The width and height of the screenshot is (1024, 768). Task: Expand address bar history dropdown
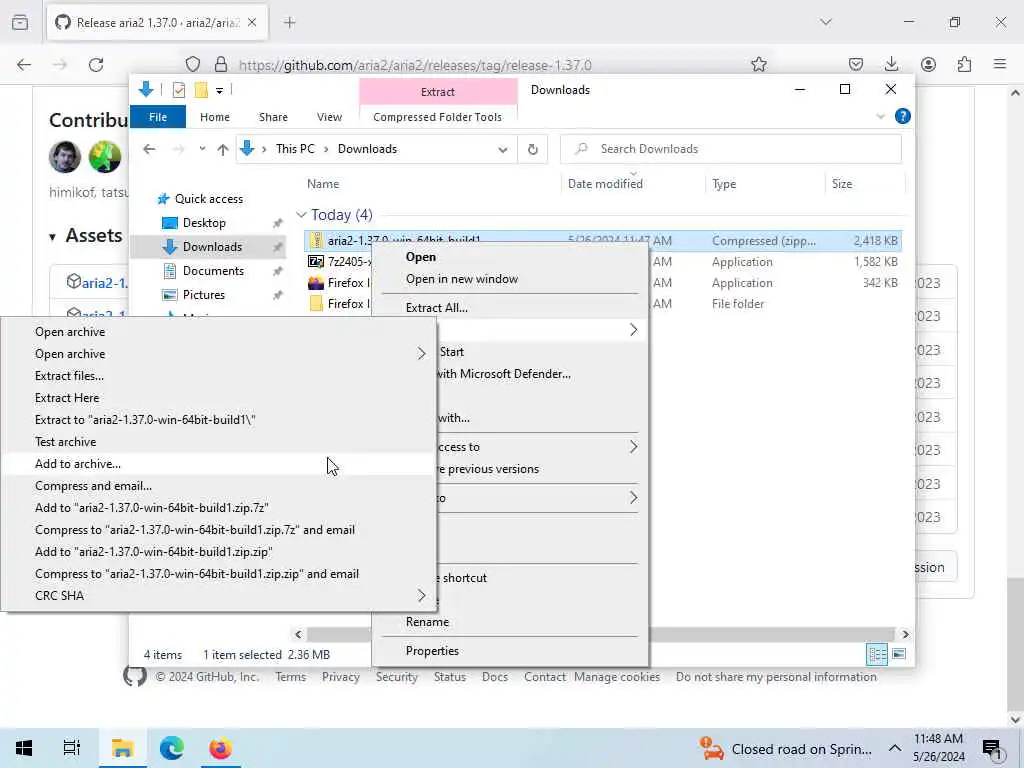tap(502, 150)
